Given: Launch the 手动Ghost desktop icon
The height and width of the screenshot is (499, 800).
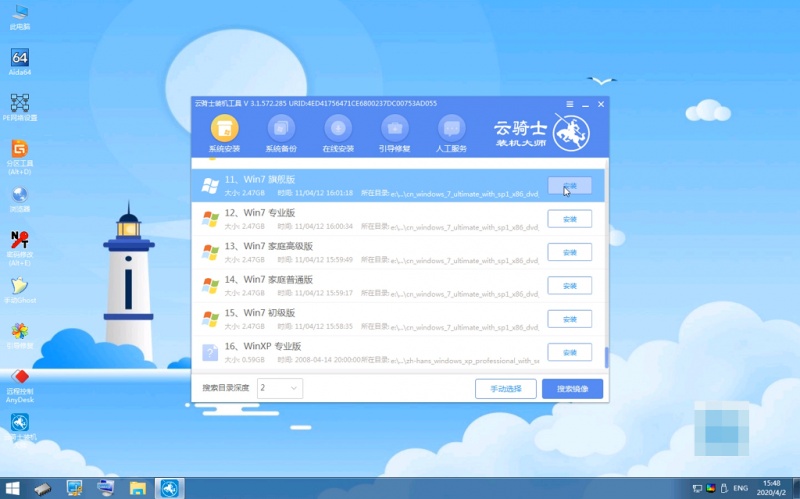Looking at the screenshot, I should [19, 290].
